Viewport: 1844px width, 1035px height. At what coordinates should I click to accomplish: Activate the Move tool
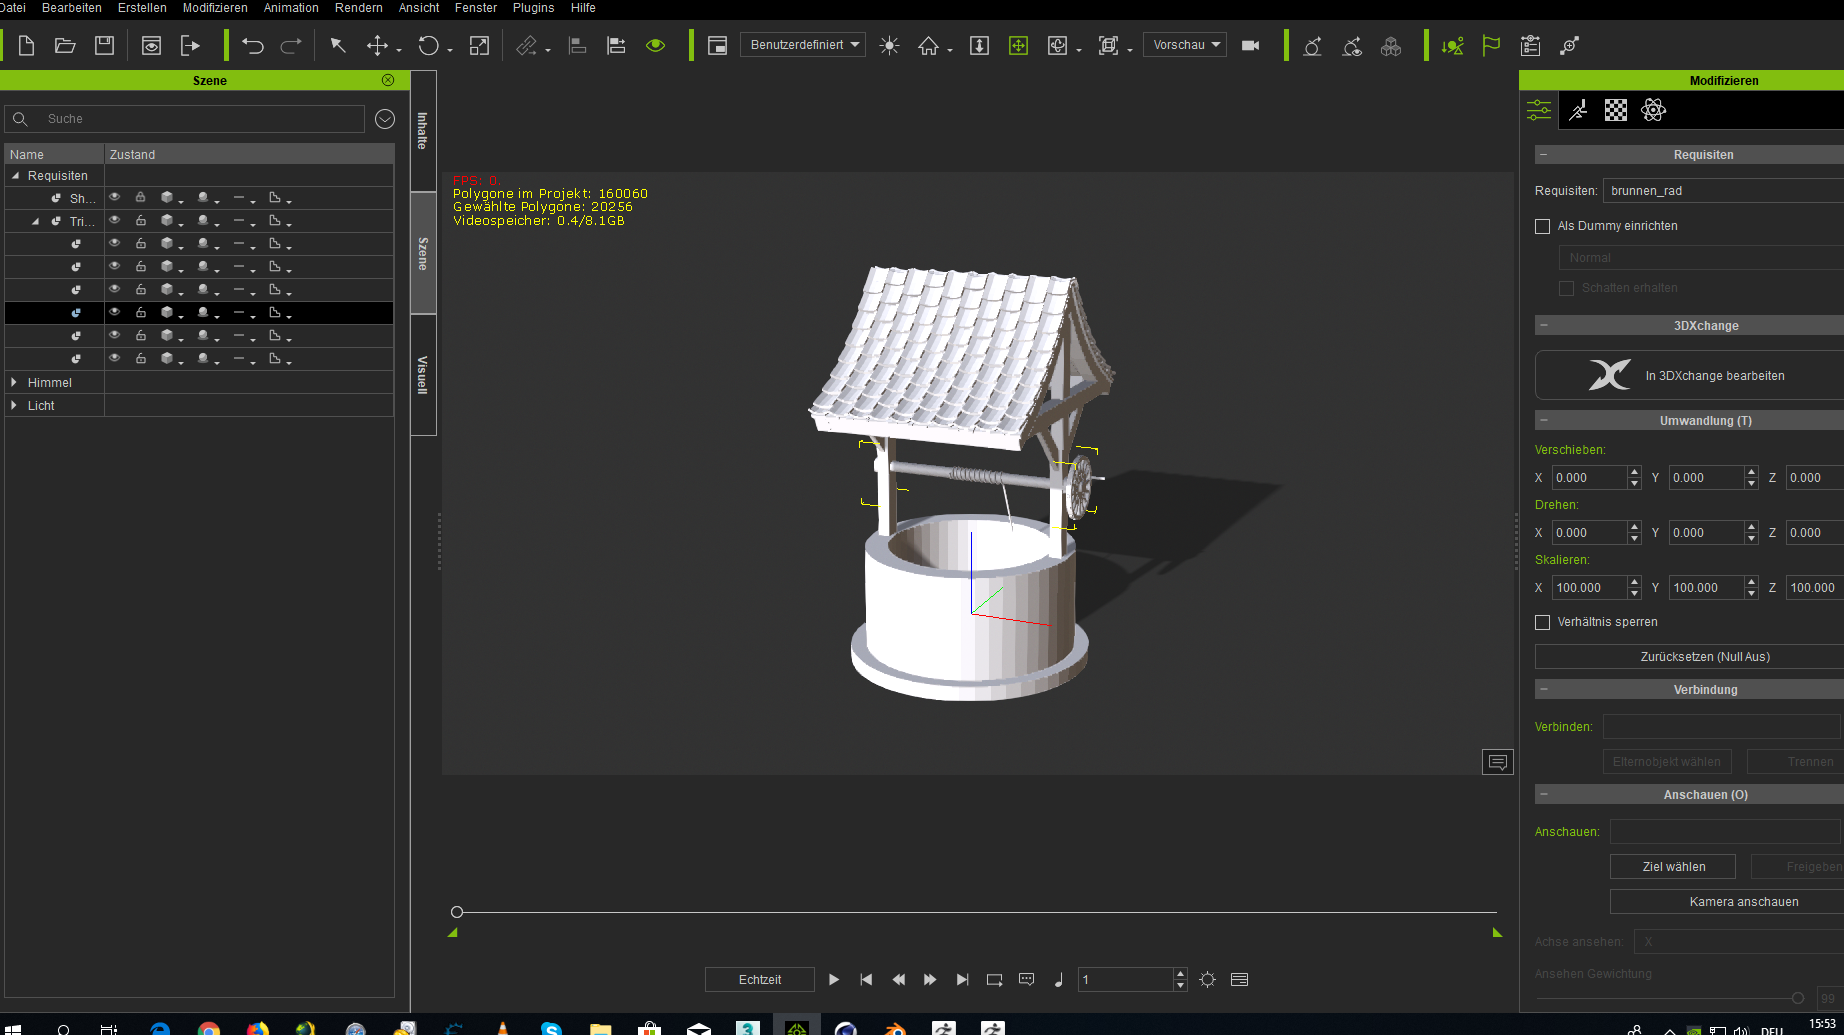(377, 45)
